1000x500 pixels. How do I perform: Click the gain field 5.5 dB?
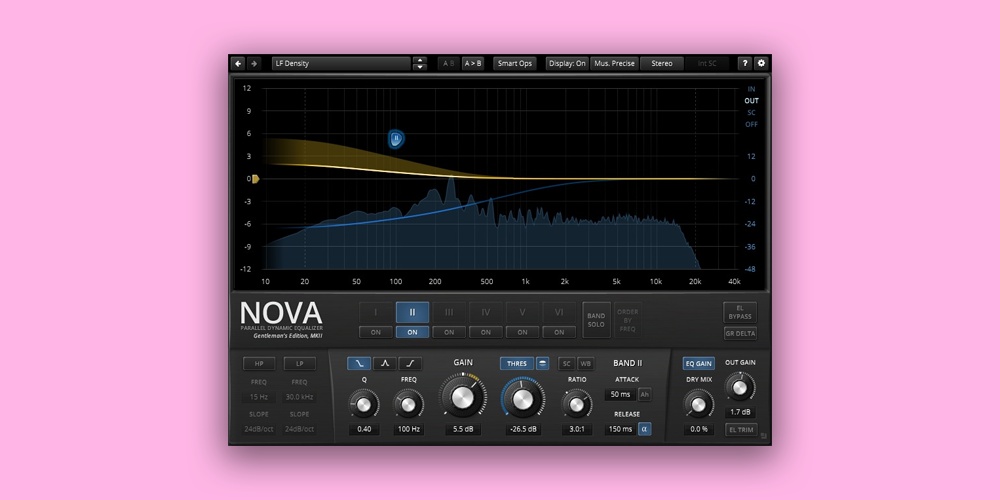tap(463, 429)
